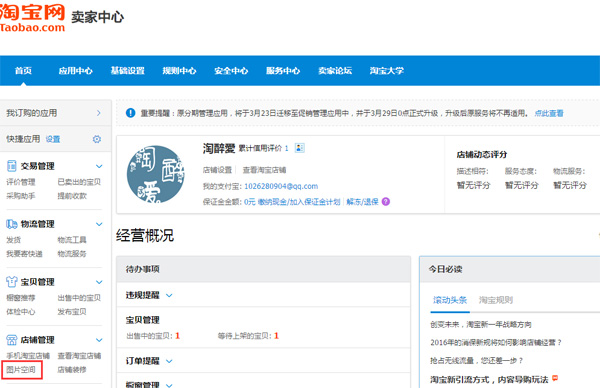600x388 pixels.
Task: Click the 店铺管理 shop icon
Action: 11,340
